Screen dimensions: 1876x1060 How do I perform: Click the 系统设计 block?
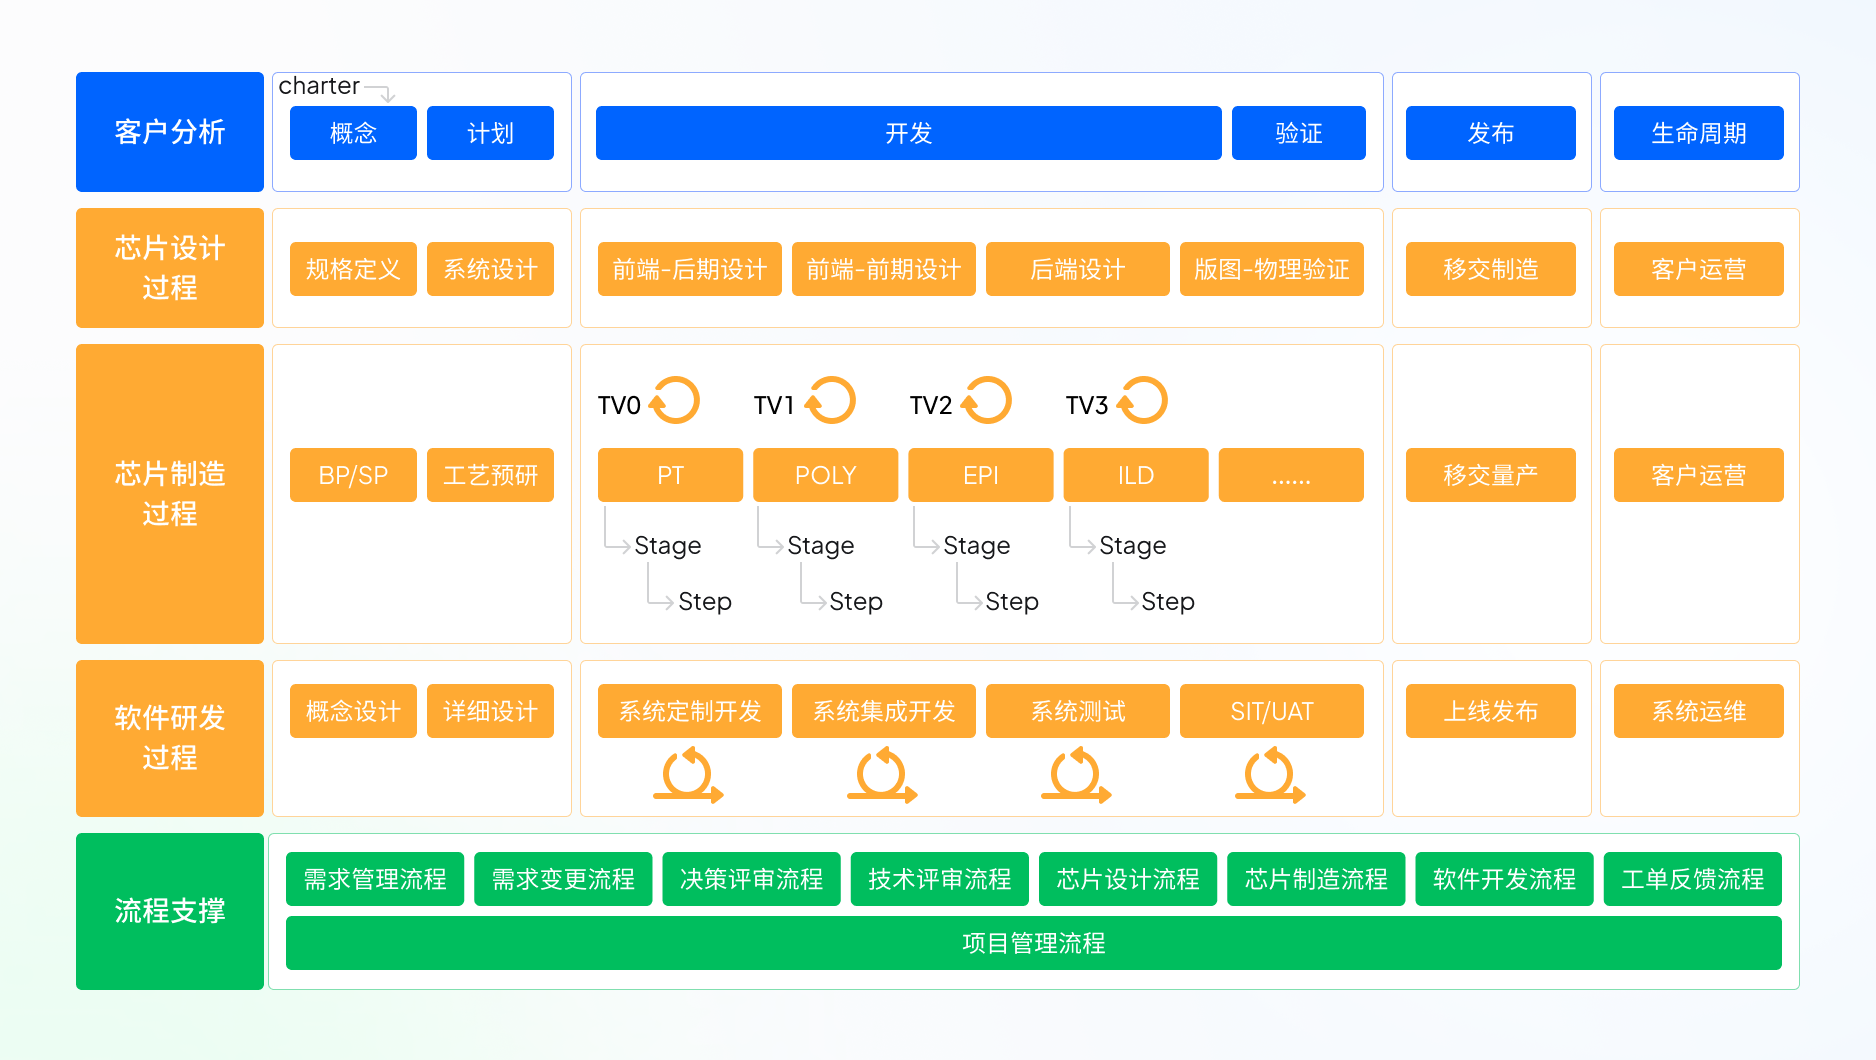(490, 269)
